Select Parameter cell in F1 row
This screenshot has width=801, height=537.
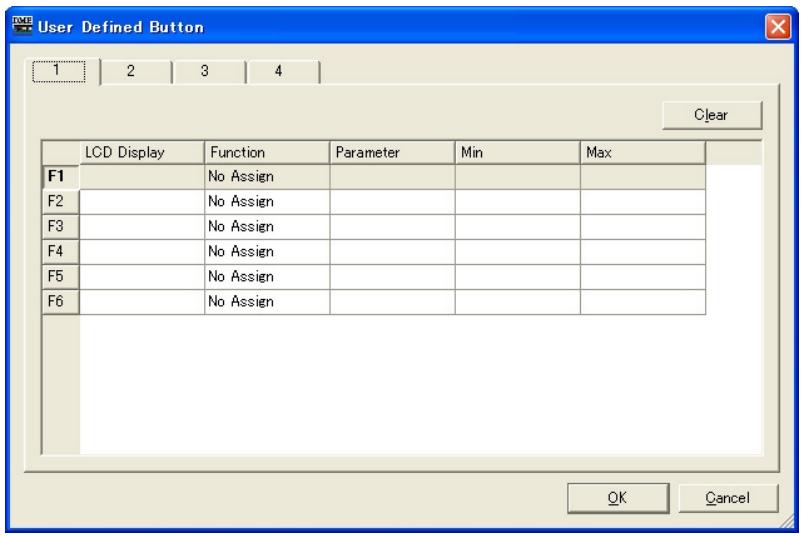[x=392, y=177]
